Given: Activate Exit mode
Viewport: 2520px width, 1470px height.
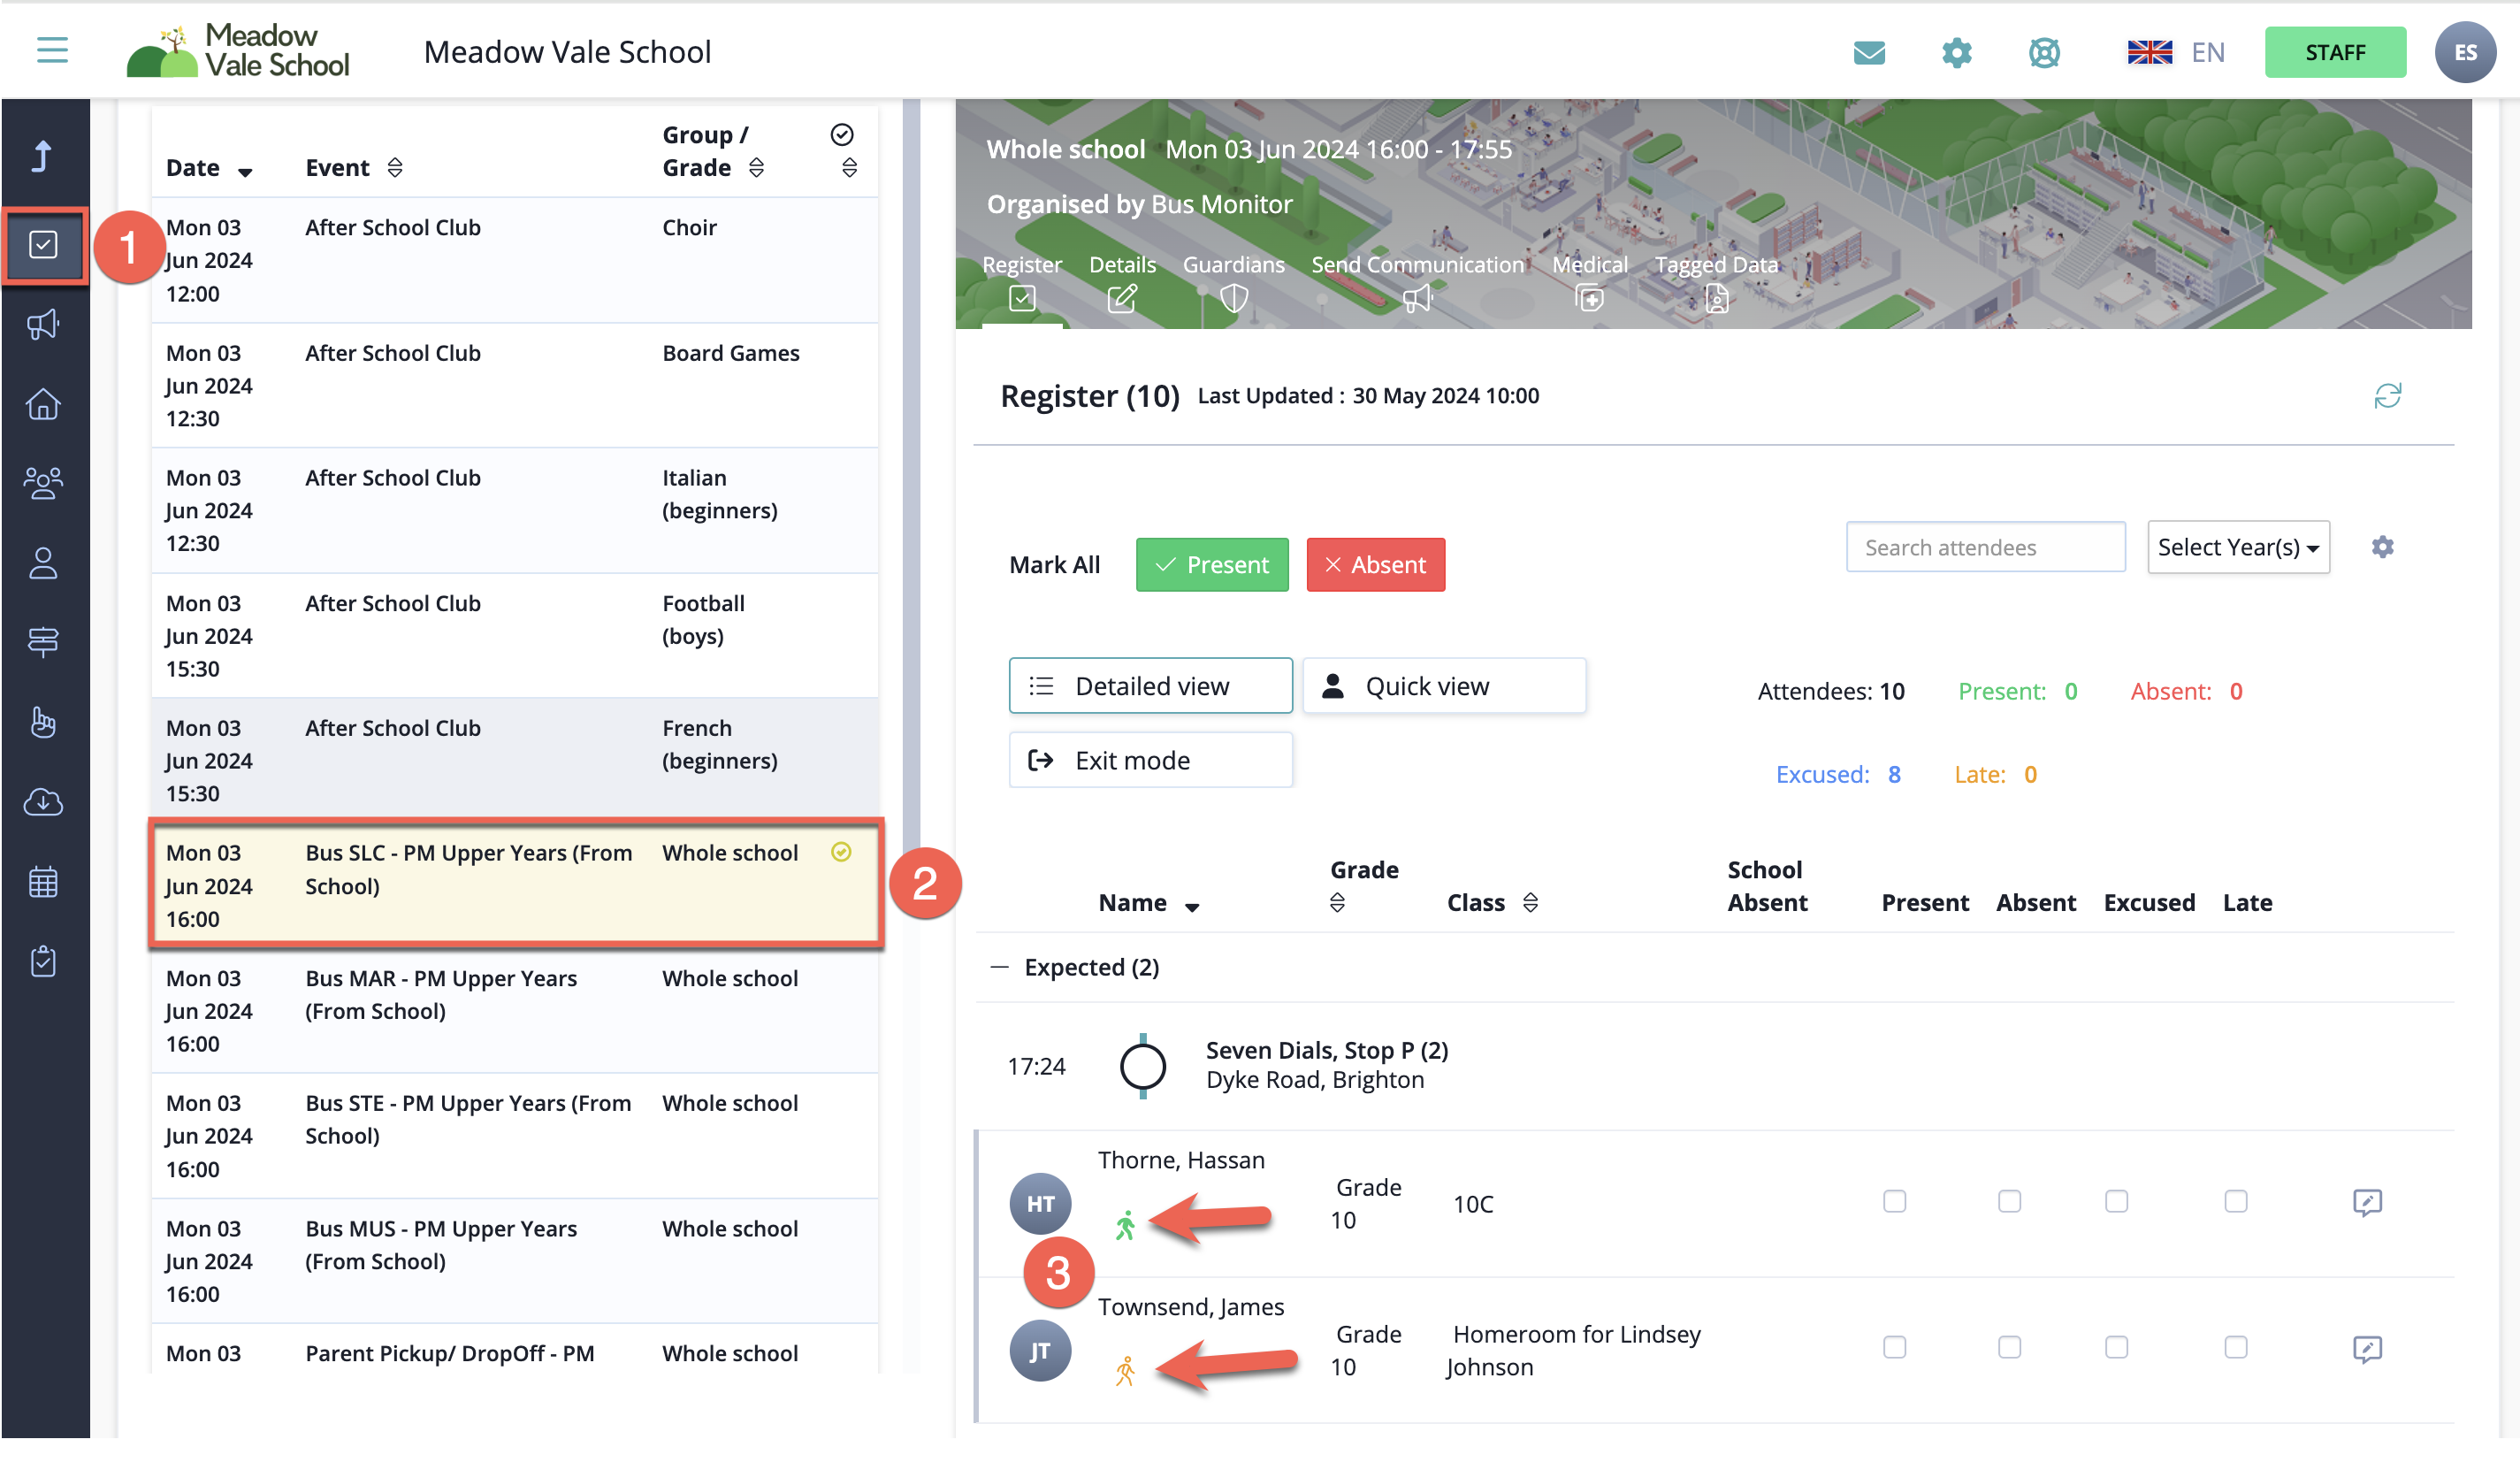Looking at the screenshot, I should (1150, 760).
